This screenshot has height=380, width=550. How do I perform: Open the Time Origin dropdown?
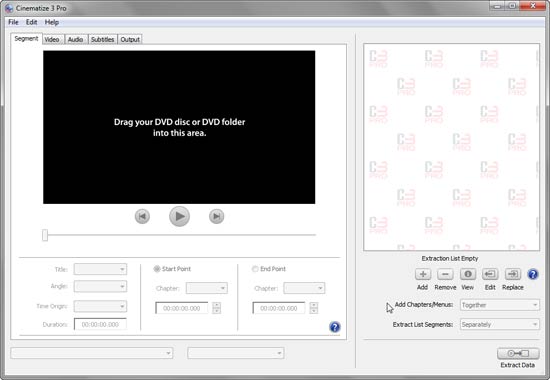coord(100,306)
